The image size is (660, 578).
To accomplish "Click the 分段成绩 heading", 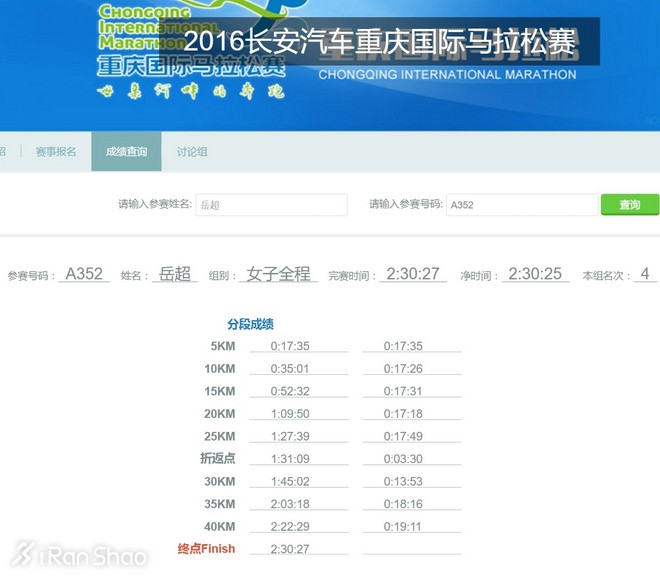I will (250, 324).
